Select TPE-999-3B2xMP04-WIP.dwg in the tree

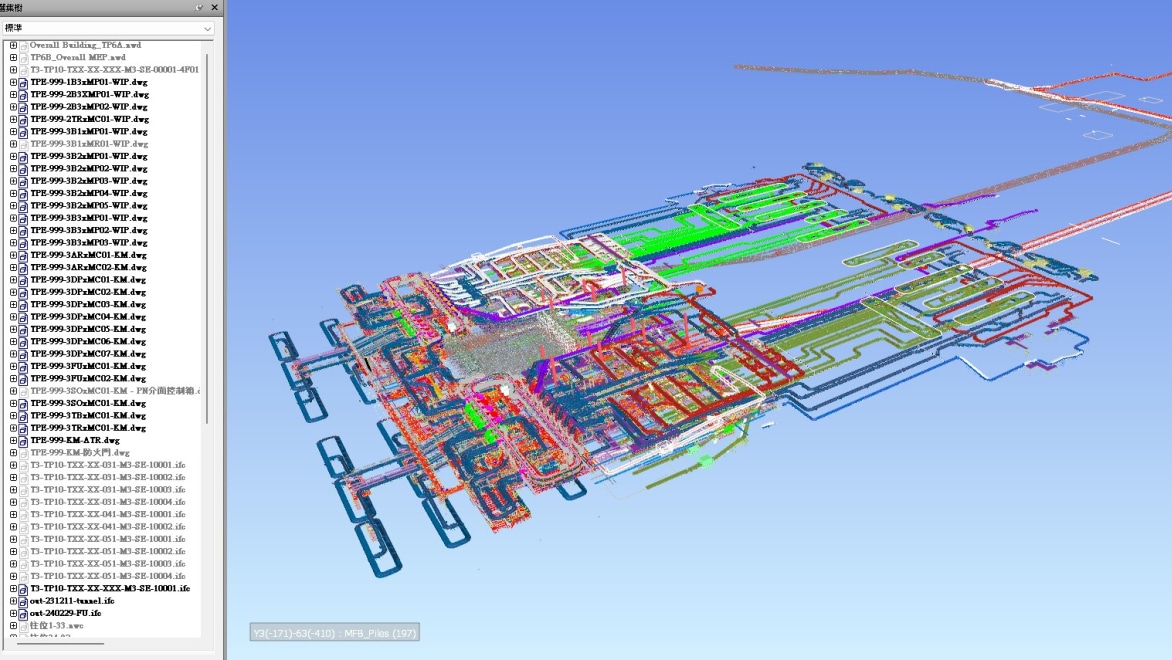88,193
